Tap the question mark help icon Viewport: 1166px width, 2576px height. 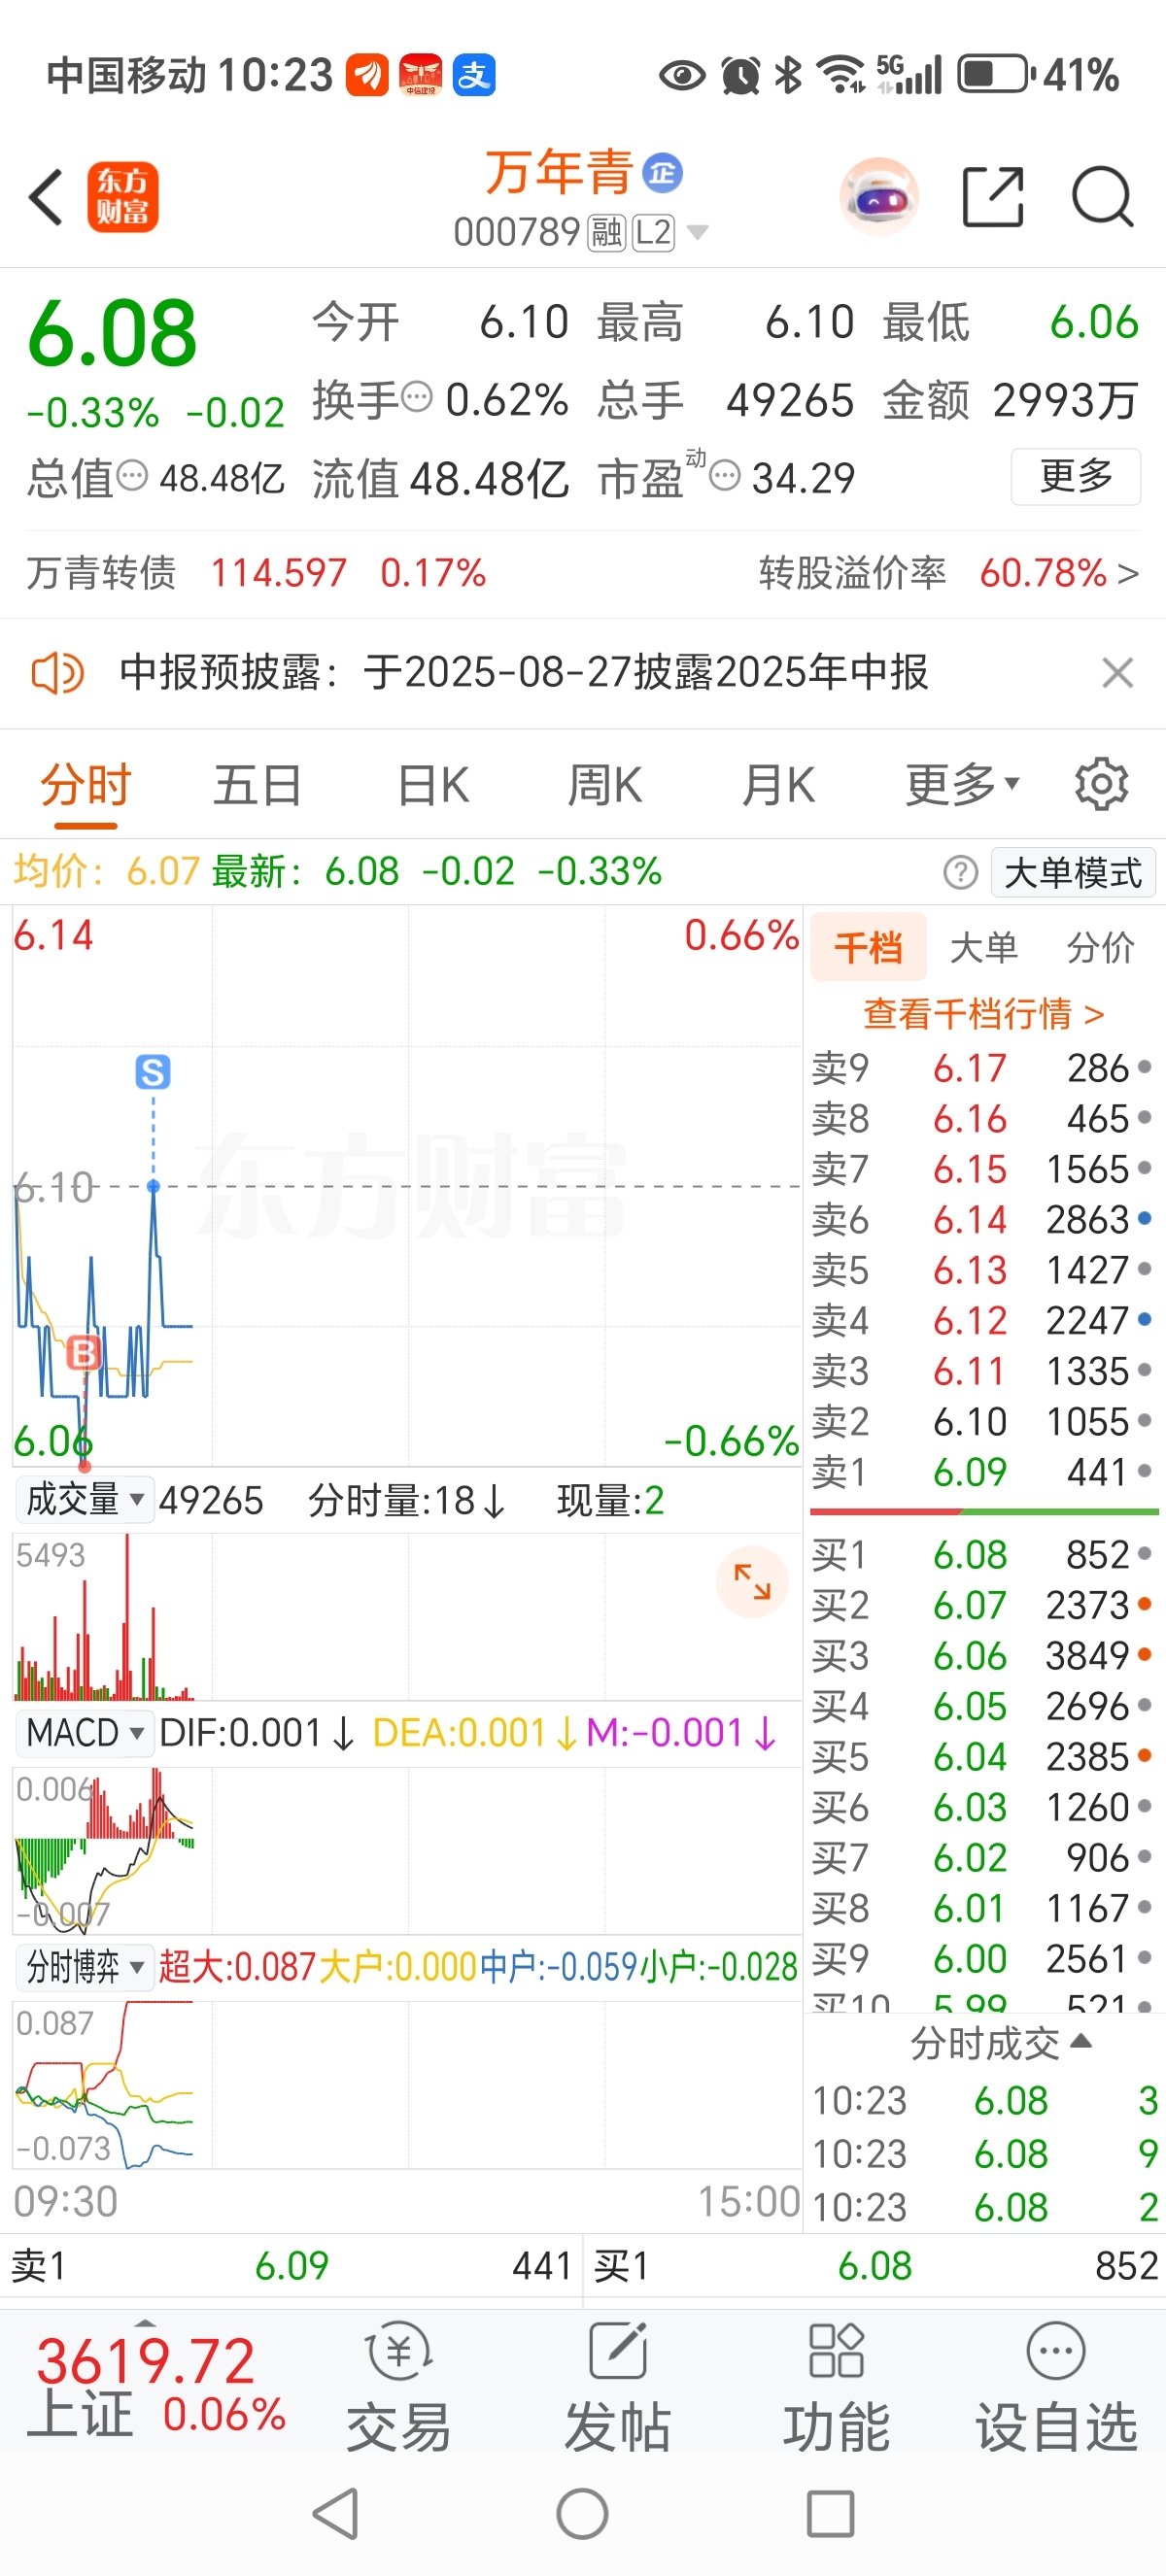(960, 872)
